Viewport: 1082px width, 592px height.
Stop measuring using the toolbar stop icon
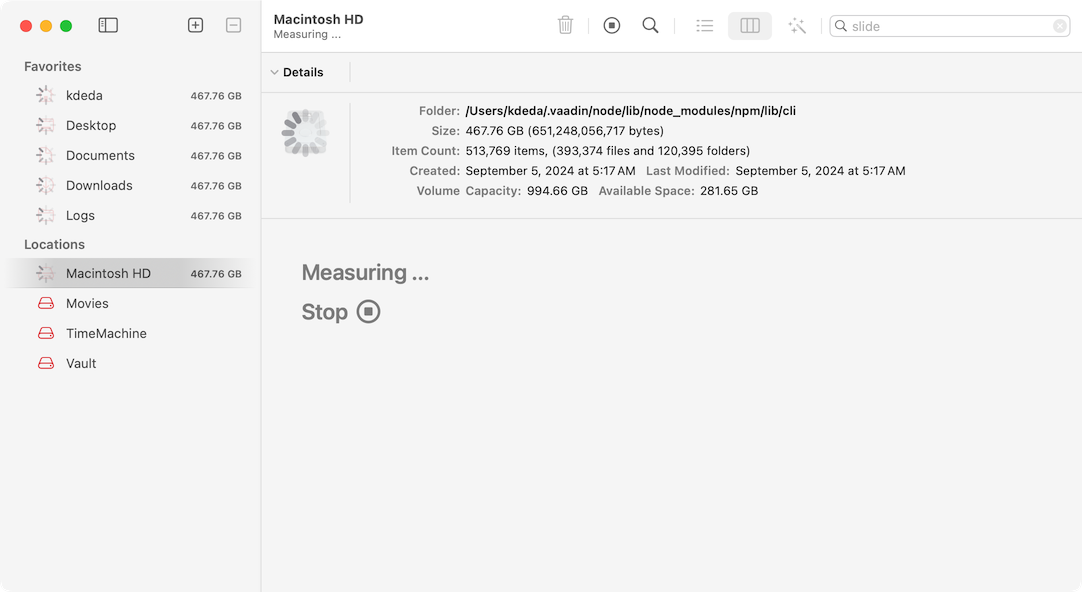(611, 25)
